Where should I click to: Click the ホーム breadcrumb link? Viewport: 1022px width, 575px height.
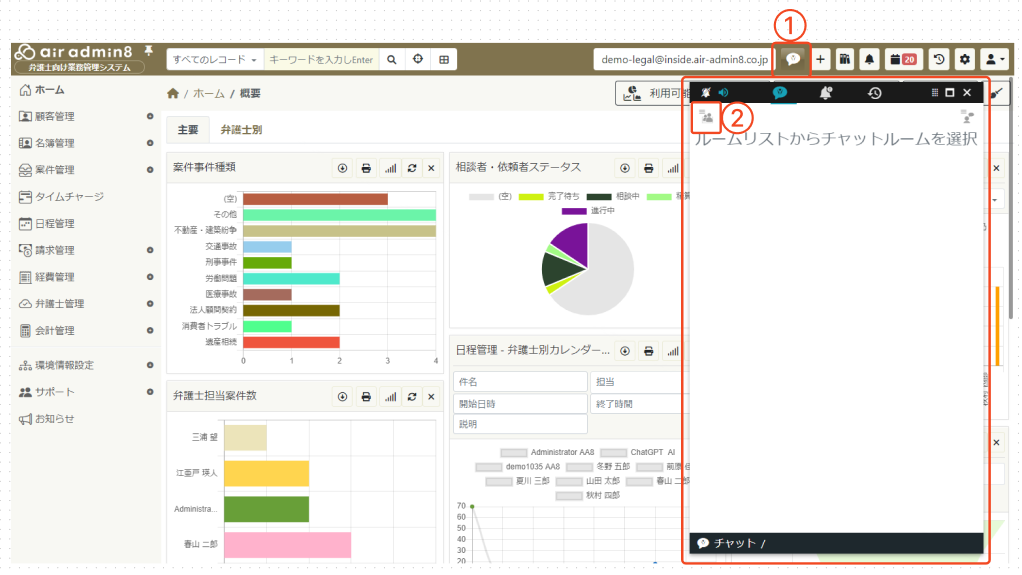click(209, 94)
